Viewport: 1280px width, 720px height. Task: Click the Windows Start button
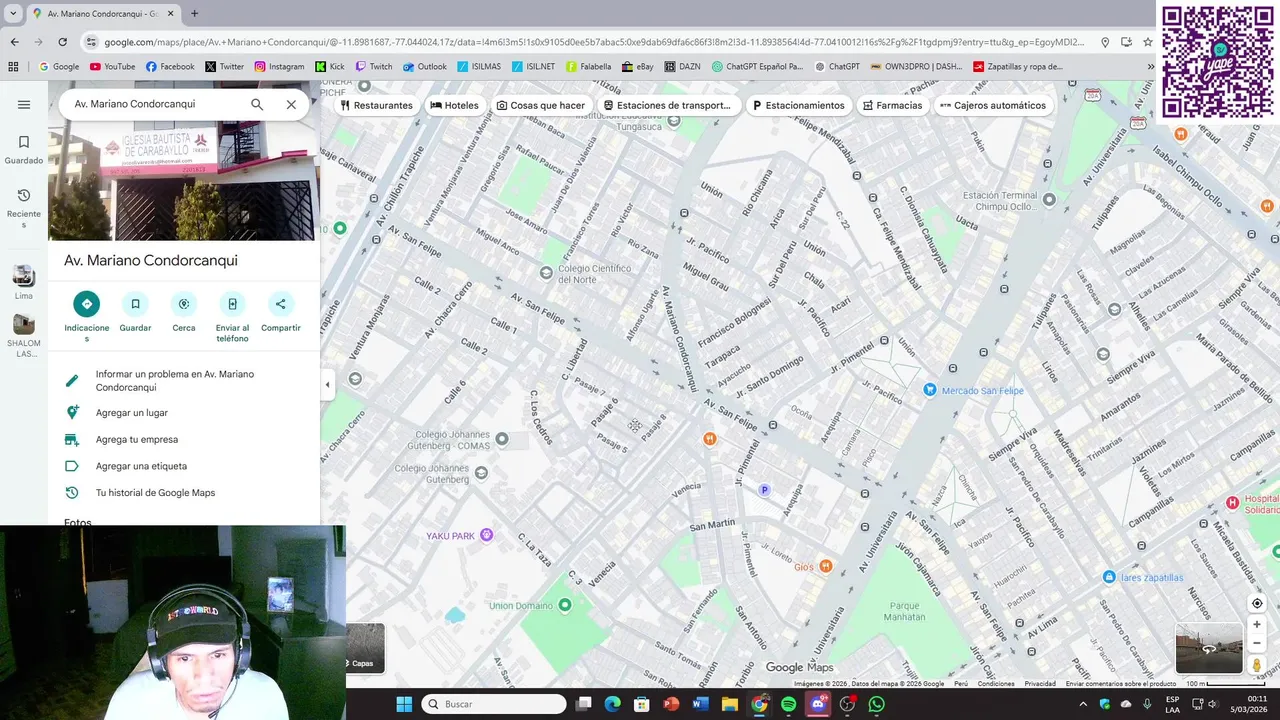point(404,704)
